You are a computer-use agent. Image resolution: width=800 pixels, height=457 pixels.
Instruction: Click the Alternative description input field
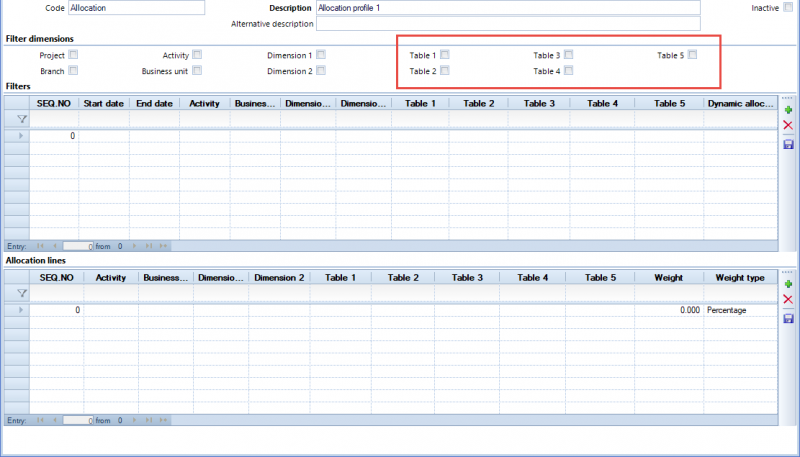(x=508, y=23)
